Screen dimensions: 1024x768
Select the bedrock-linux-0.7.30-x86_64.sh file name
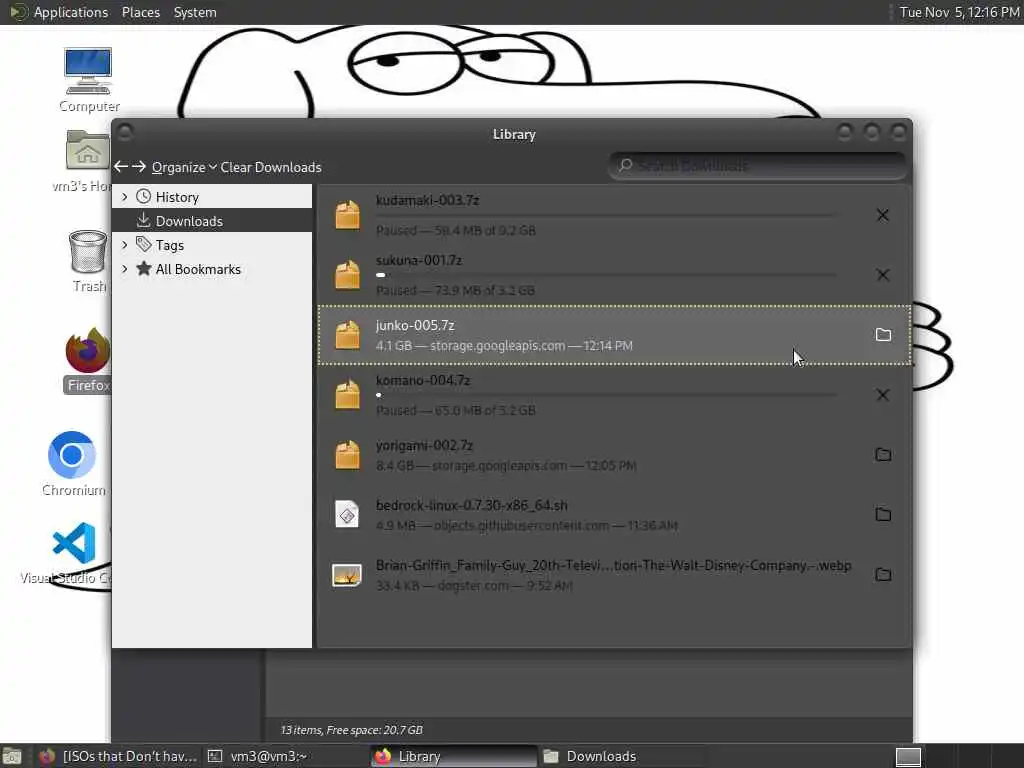pyautogui.click(x=472, y=505)
